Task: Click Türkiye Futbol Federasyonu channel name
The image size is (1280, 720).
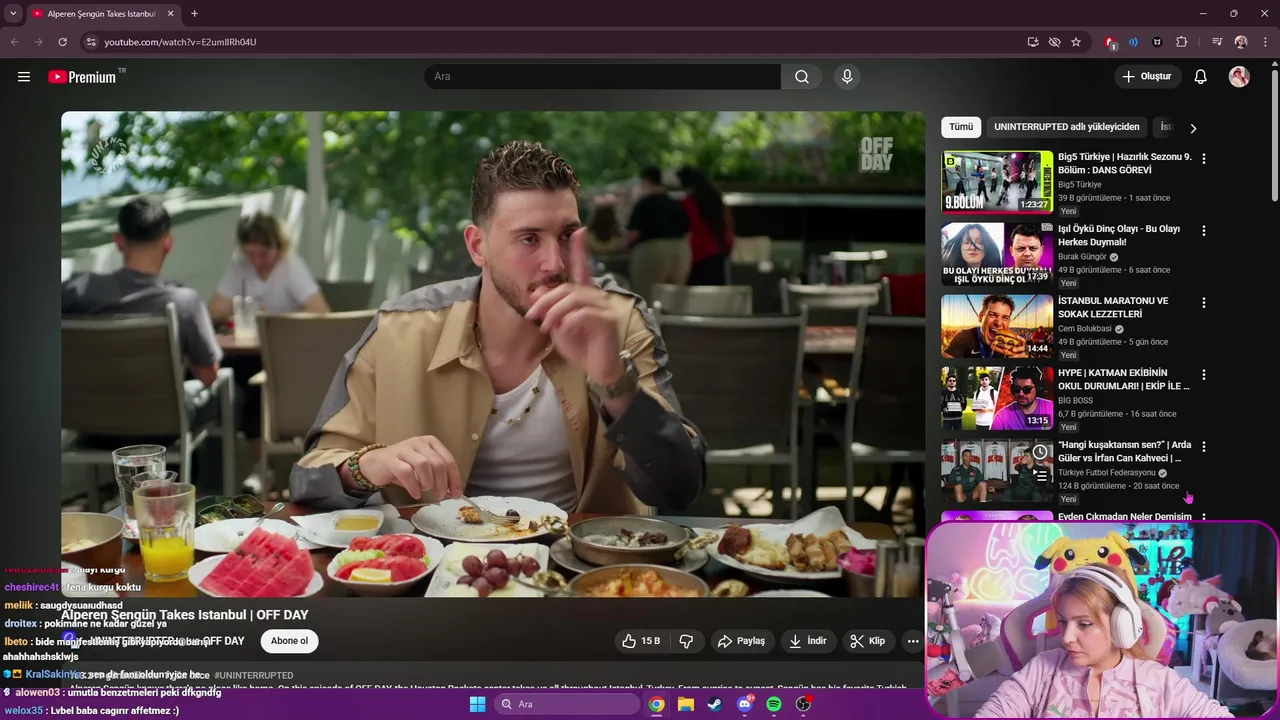Action: click(1106, 473)
